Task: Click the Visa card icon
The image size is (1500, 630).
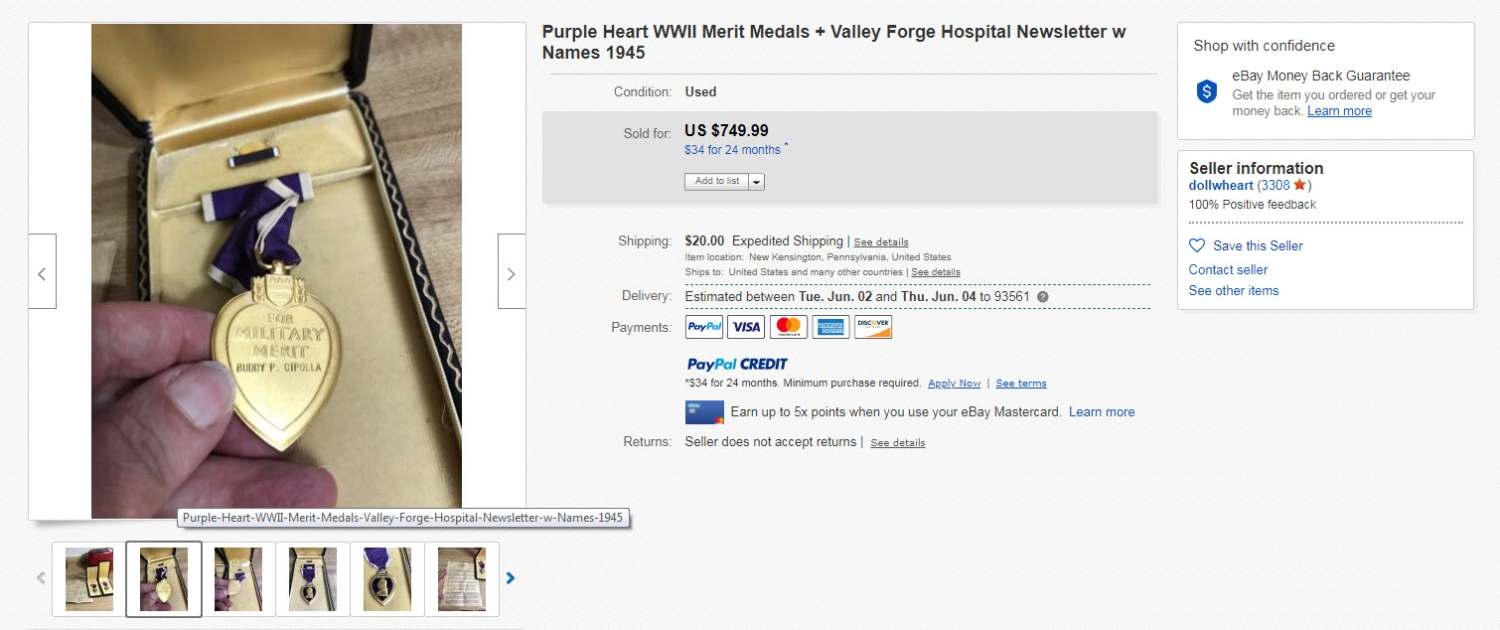Action: [x=746, y=327]
